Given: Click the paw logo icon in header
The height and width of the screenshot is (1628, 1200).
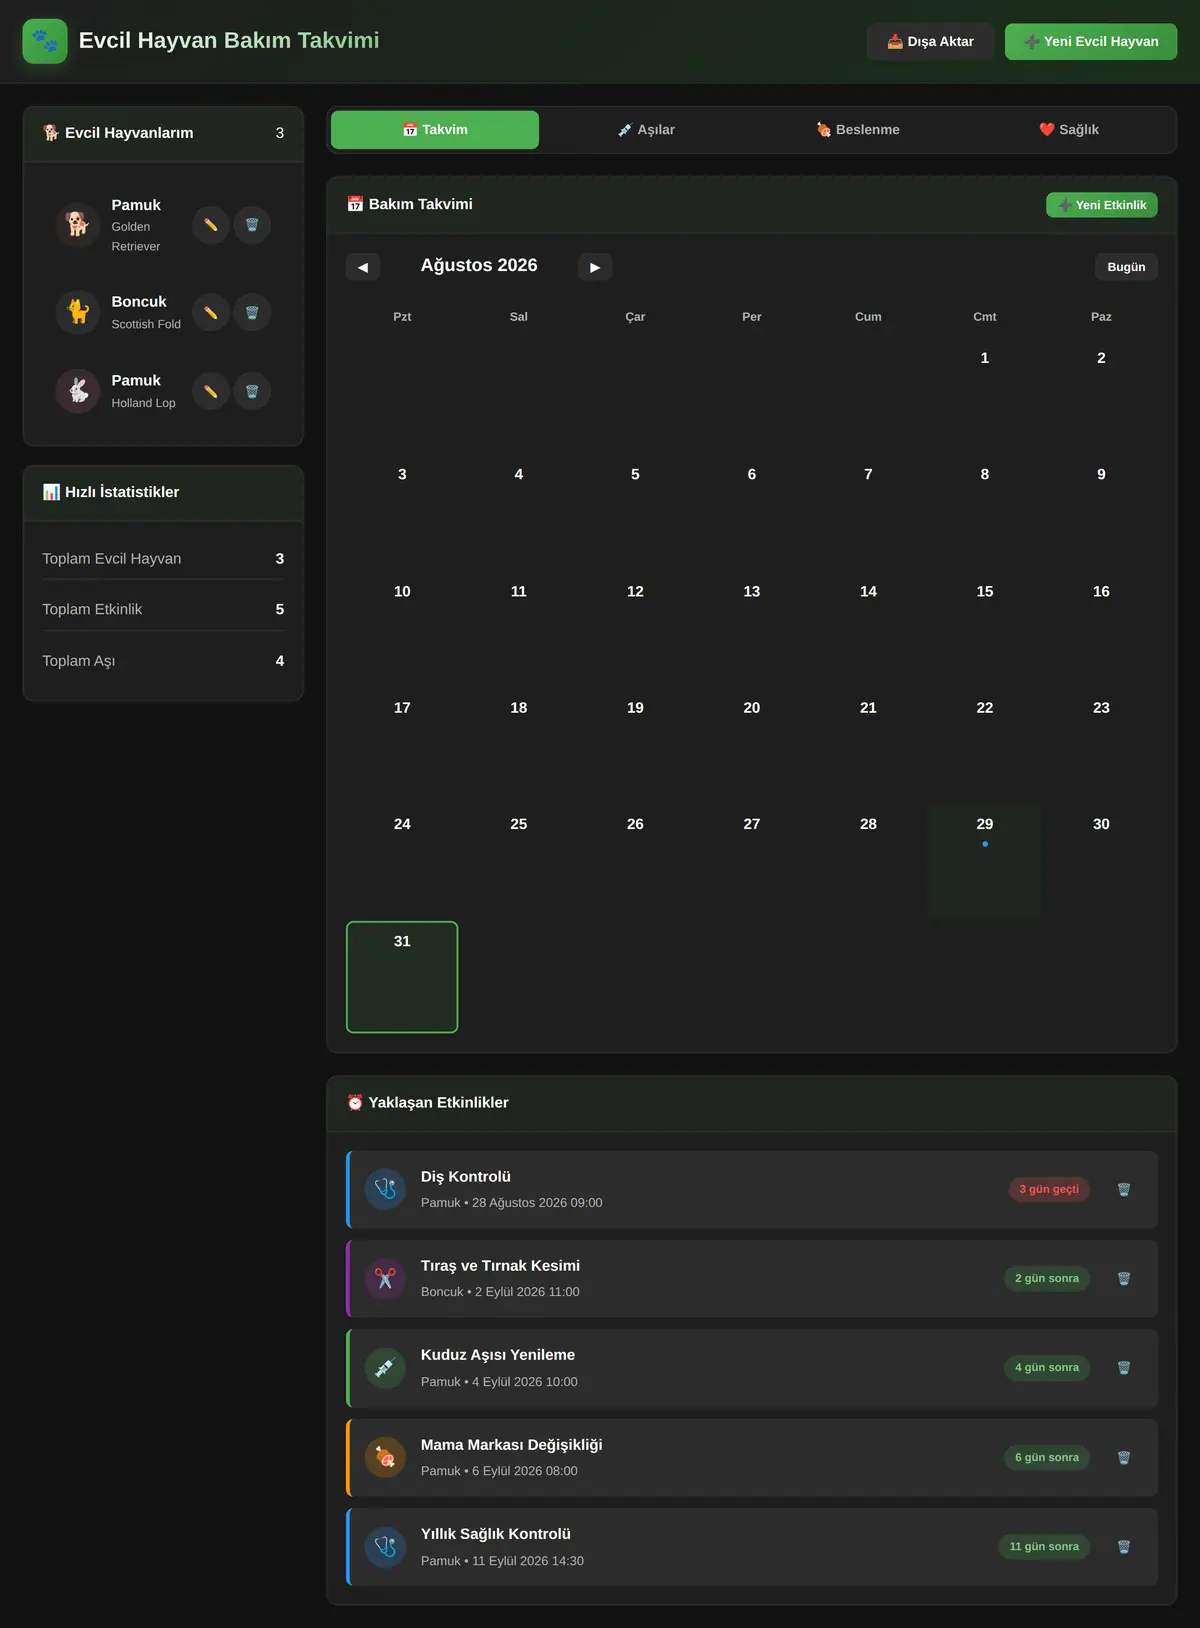Looking at the screenshot, I should point(45,41).
